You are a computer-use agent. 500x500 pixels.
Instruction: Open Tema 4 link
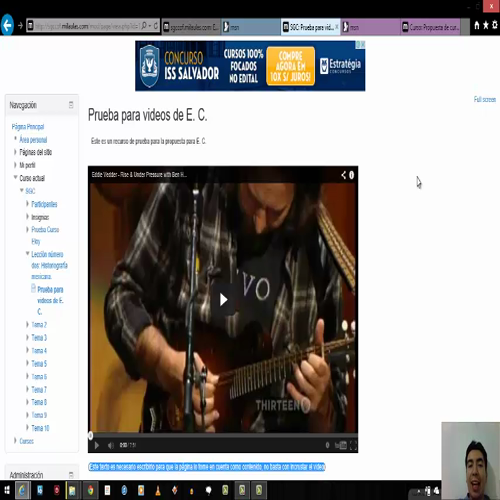(x=39, y=351)
